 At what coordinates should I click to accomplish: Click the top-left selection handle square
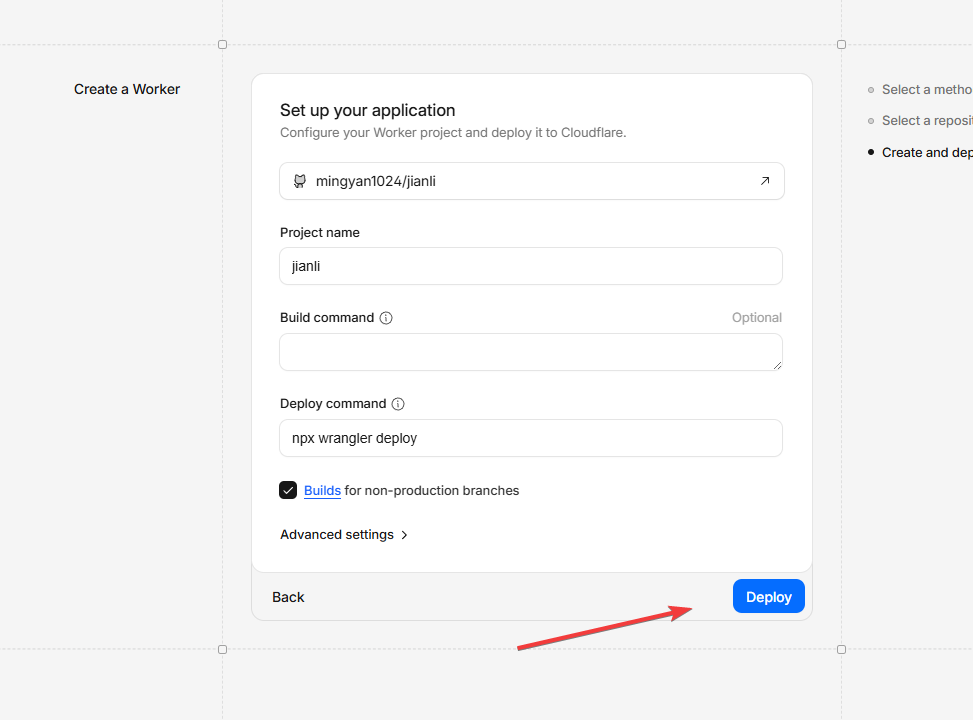point(222,45)
